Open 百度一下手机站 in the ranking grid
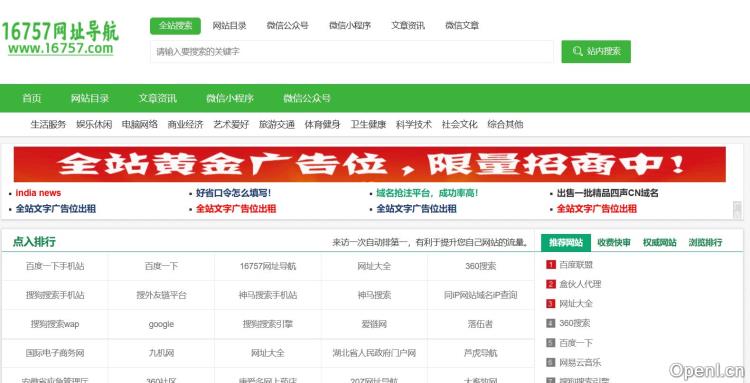Image resolution: width=750 pixels, height=383 pixels. pyautogui.click(x=55, y=266)
